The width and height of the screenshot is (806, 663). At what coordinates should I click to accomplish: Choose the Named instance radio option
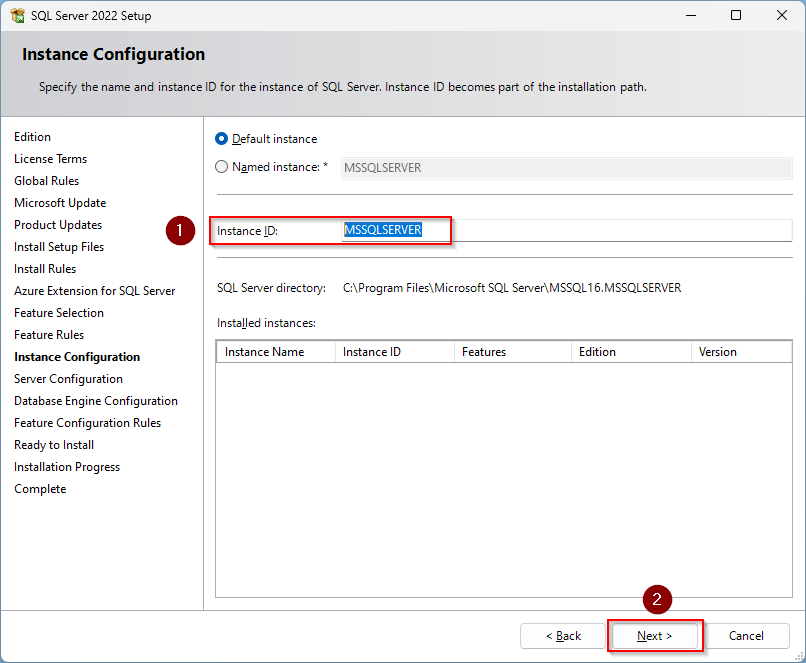click(222, 167)
